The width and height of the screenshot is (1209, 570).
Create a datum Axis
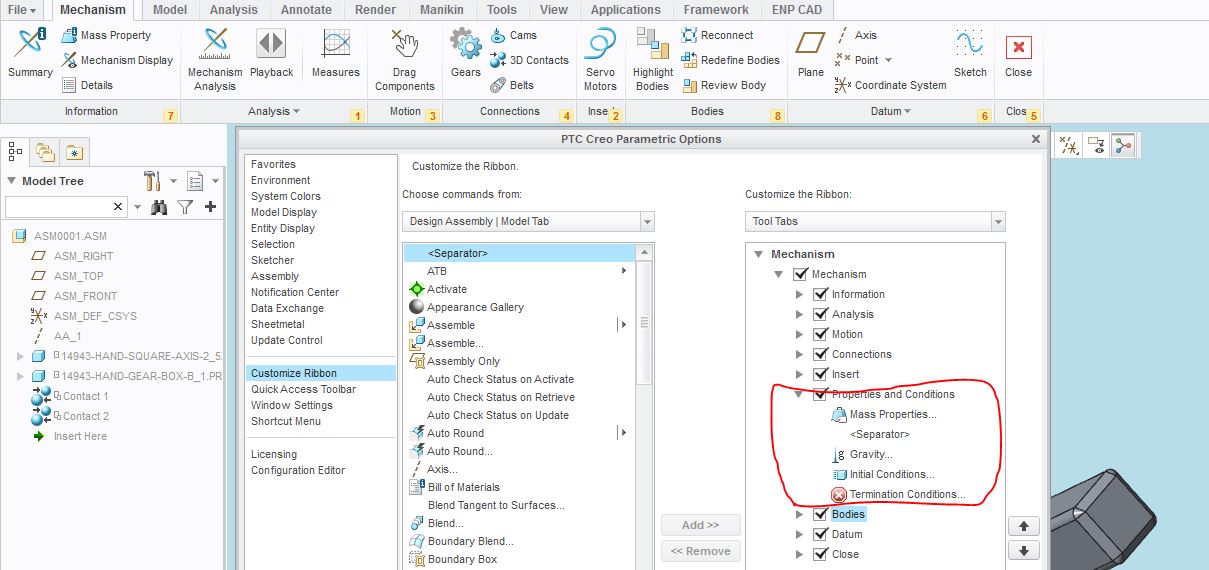[x=856, y=35]
